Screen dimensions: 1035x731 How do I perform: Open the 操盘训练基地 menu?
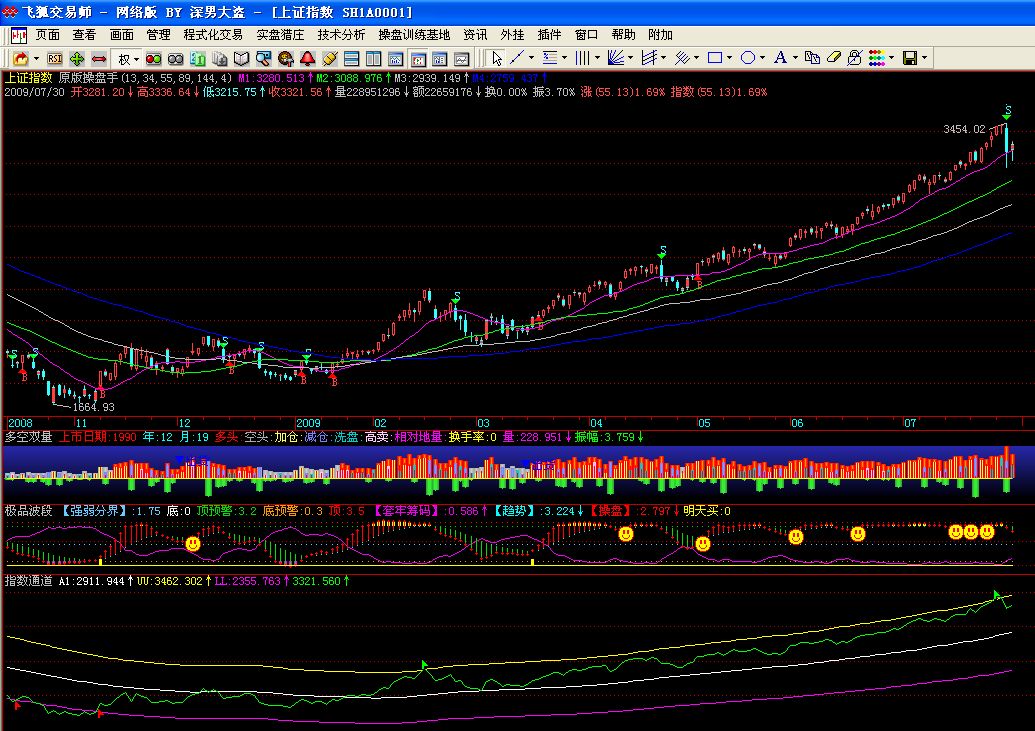(x=415, y=35)
